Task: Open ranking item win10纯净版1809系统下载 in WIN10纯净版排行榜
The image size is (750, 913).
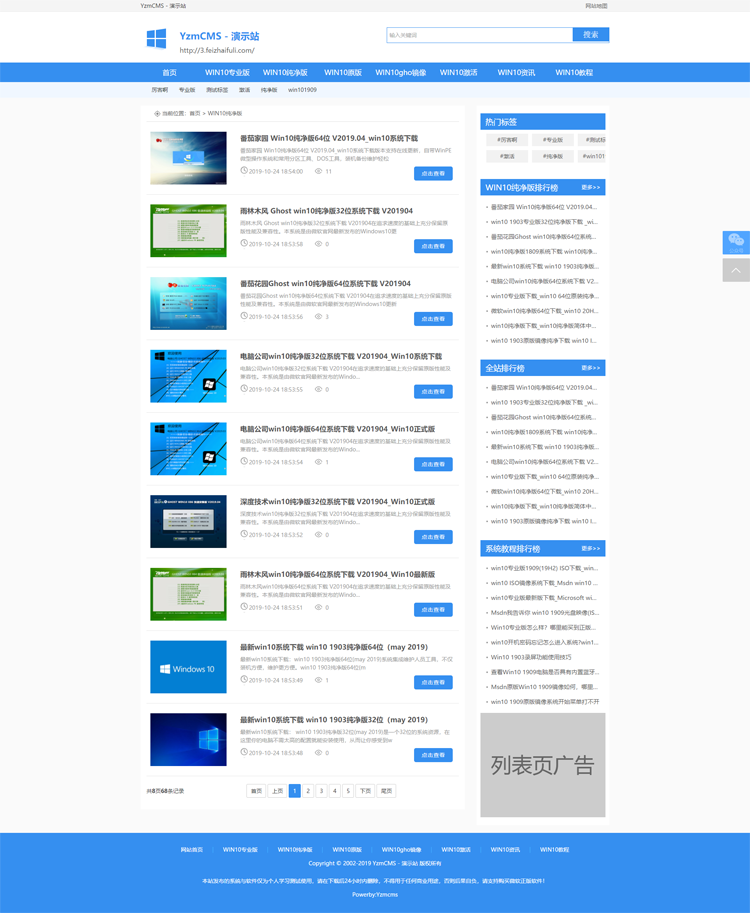Action: 544,252
